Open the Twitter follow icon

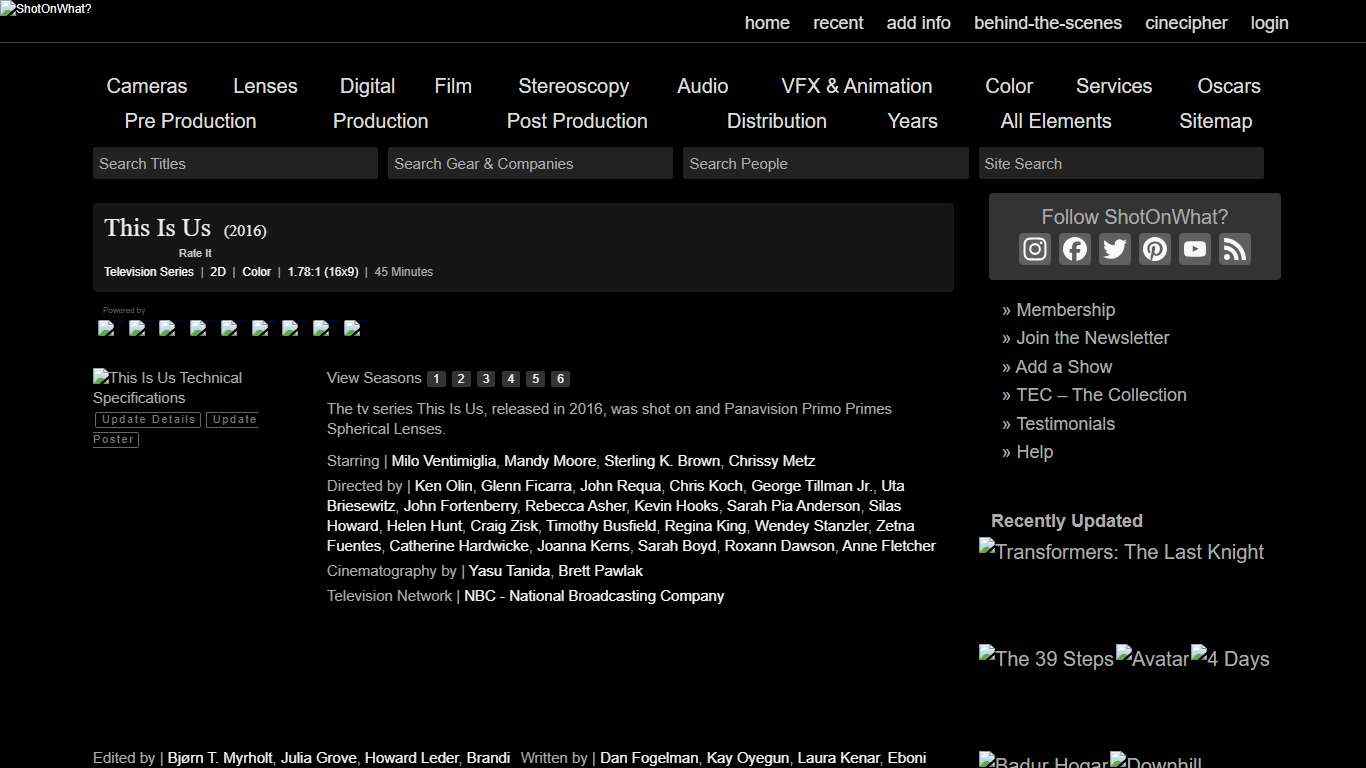[x=1114, y=249]
